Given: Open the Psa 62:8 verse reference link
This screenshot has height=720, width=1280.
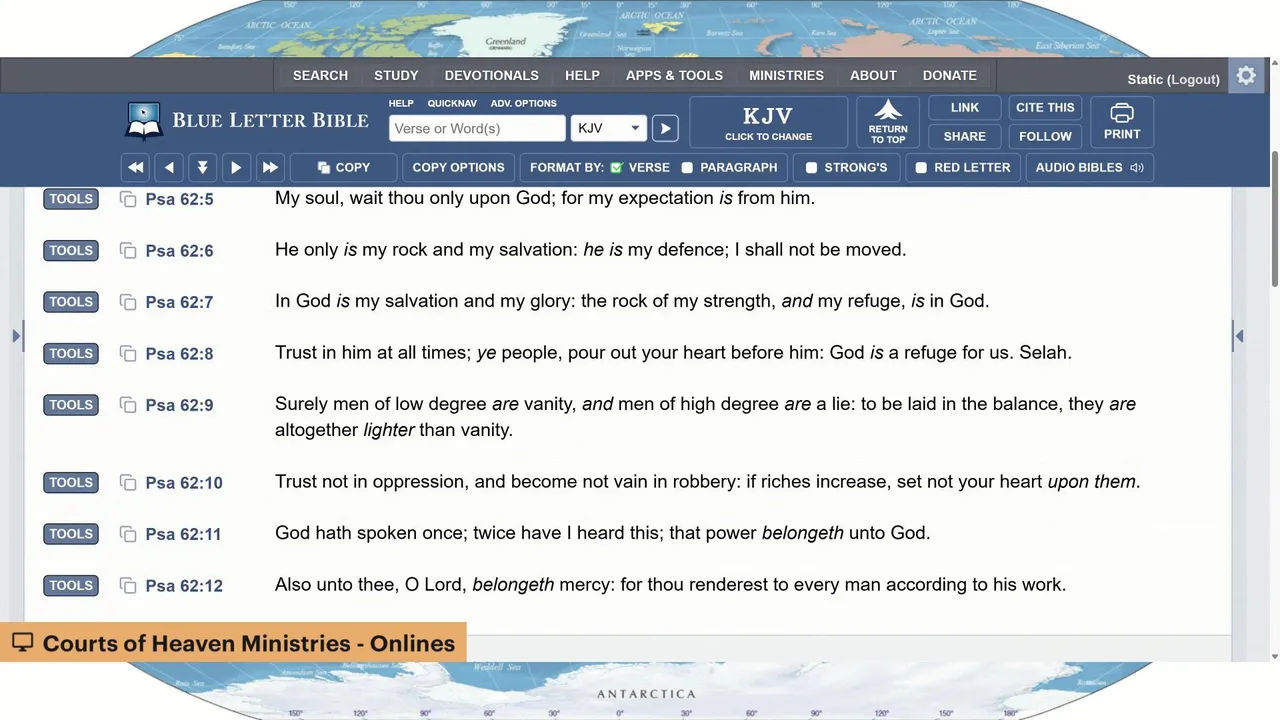Looking at the screenshot, I should [179, 354].
